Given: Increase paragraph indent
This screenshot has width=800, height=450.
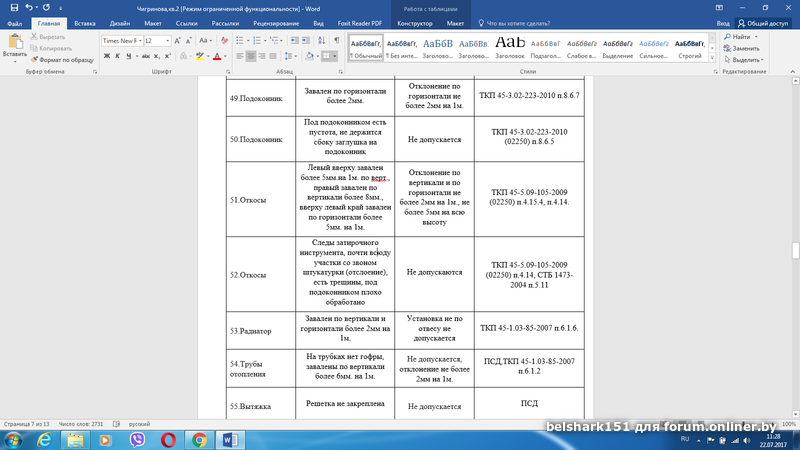Looking at the screenshot, I should tap(306, 40).
